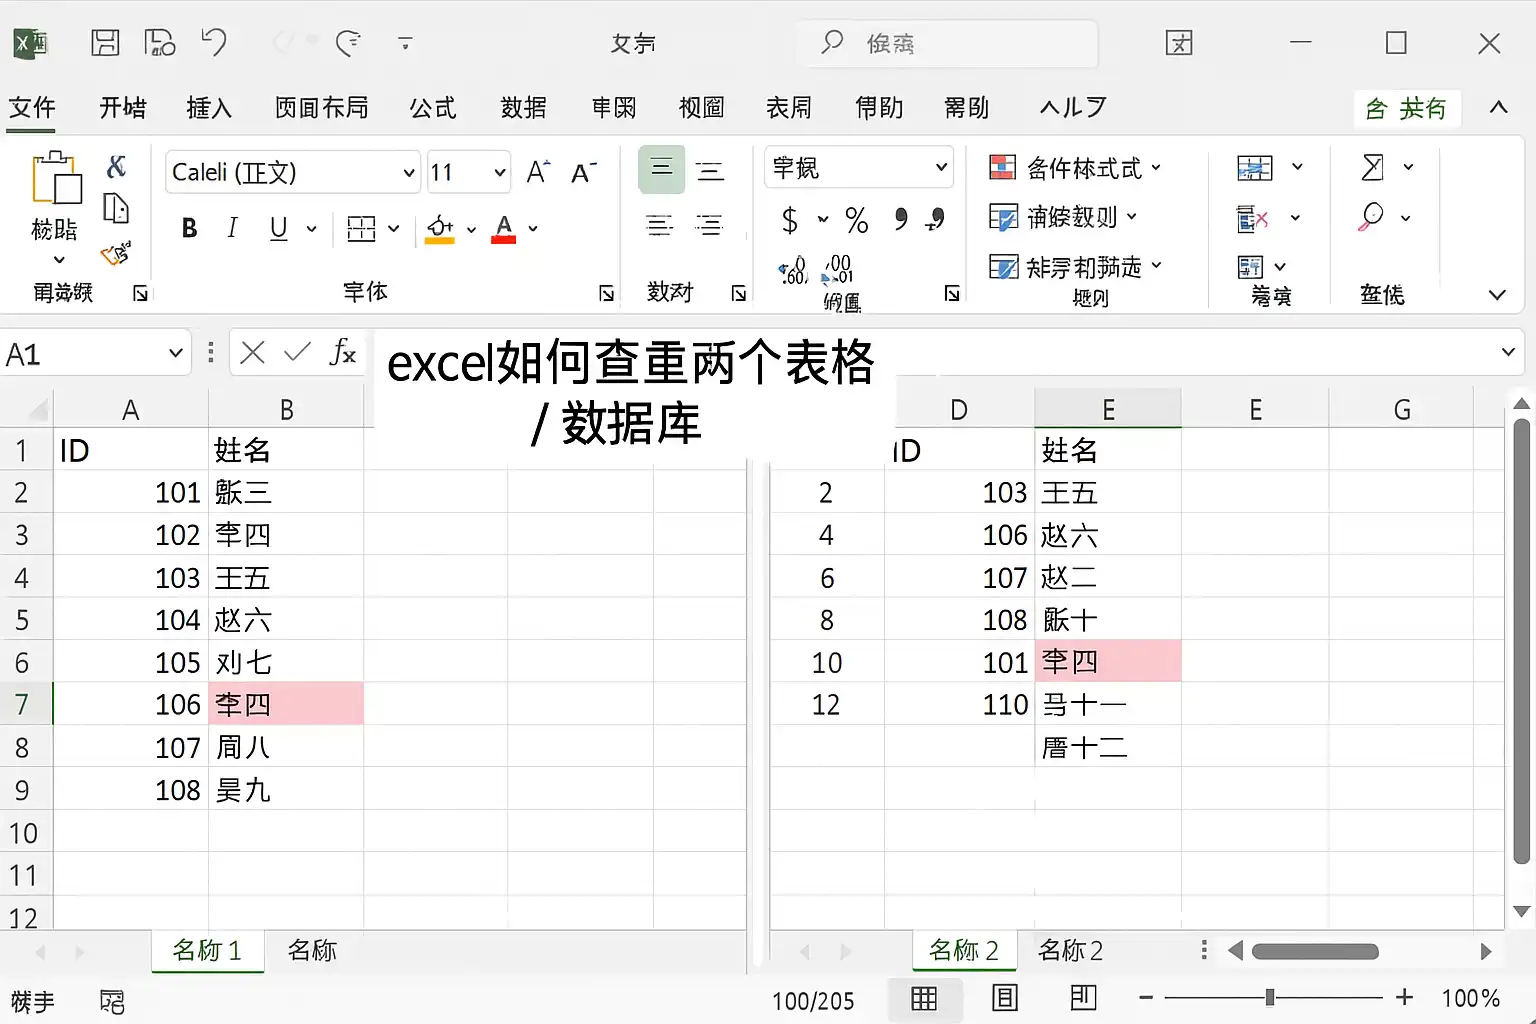Click the Decrease Decimal icon
The width and height of the screenshot is (1536, 1024).
point(838,270)
